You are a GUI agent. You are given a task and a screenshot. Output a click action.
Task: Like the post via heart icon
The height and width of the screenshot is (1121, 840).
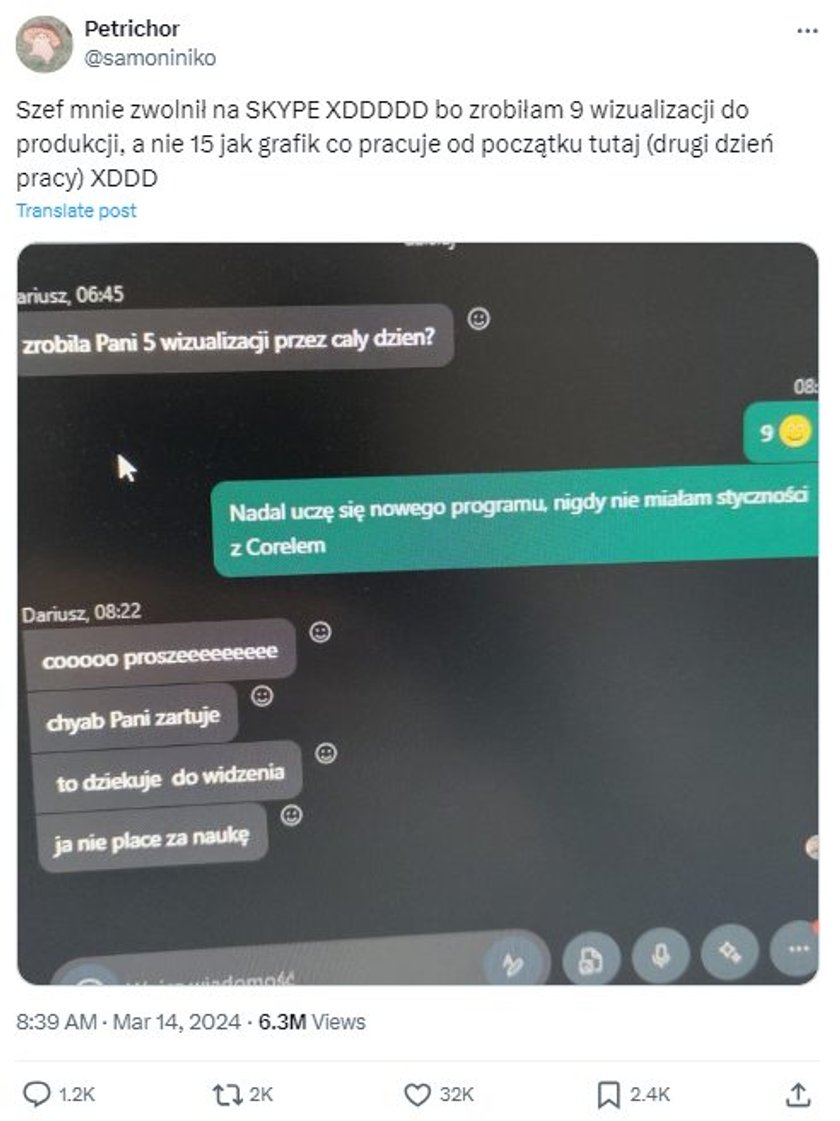point(417,1095)
